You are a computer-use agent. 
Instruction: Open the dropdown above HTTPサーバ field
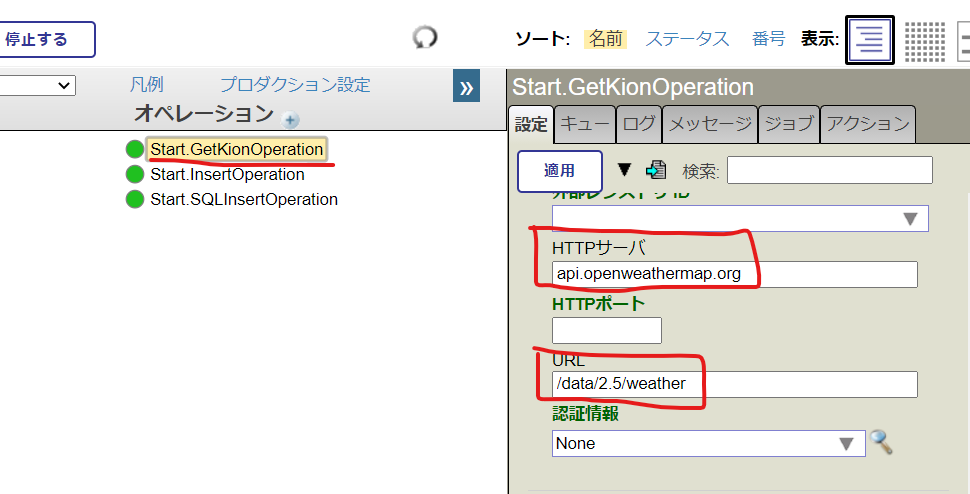[x=740, y=218]
